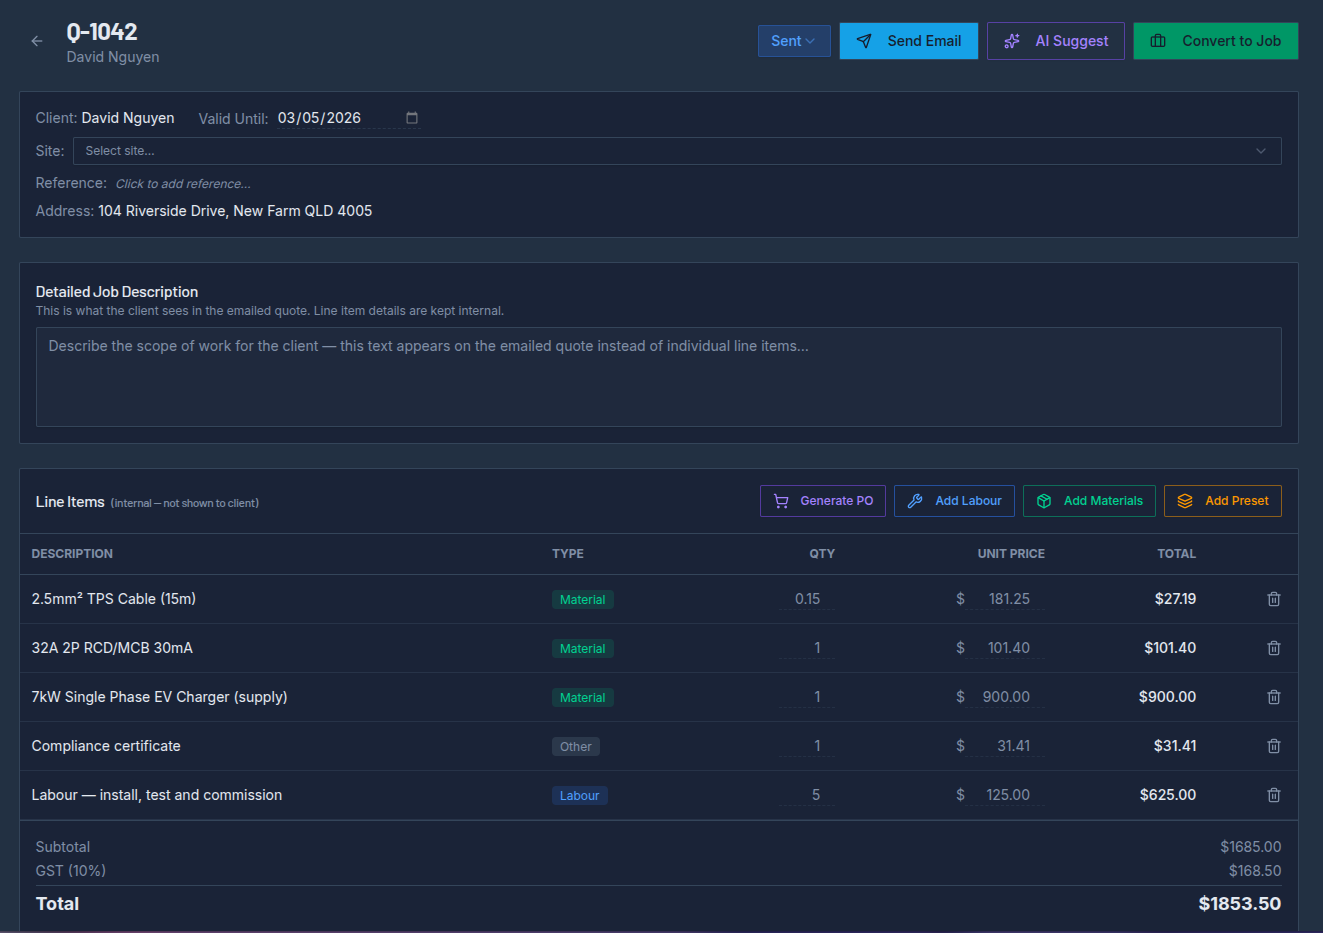Click the TYPE column header
The width and height of the screenshot is (1323, 933).
(568, 554)
